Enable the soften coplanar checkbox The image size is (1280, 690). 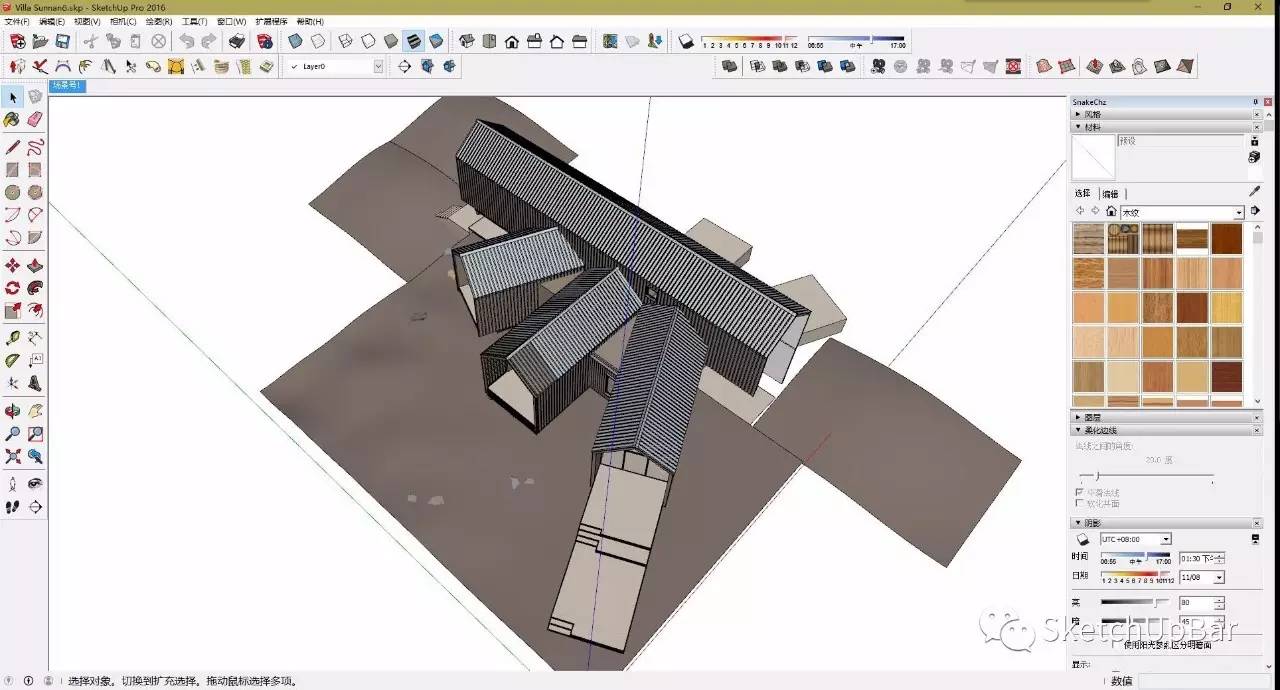(1079, 504)
